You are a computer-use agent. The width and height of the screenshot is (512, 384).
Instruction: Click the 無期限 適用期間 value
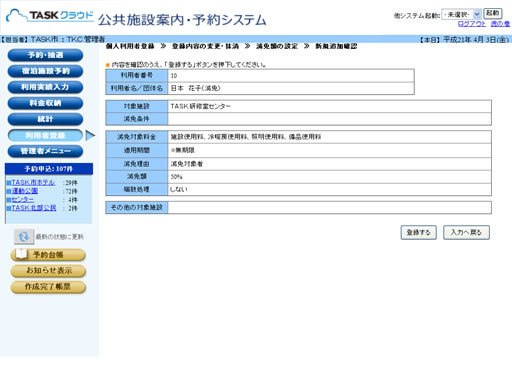click(183, 150)
